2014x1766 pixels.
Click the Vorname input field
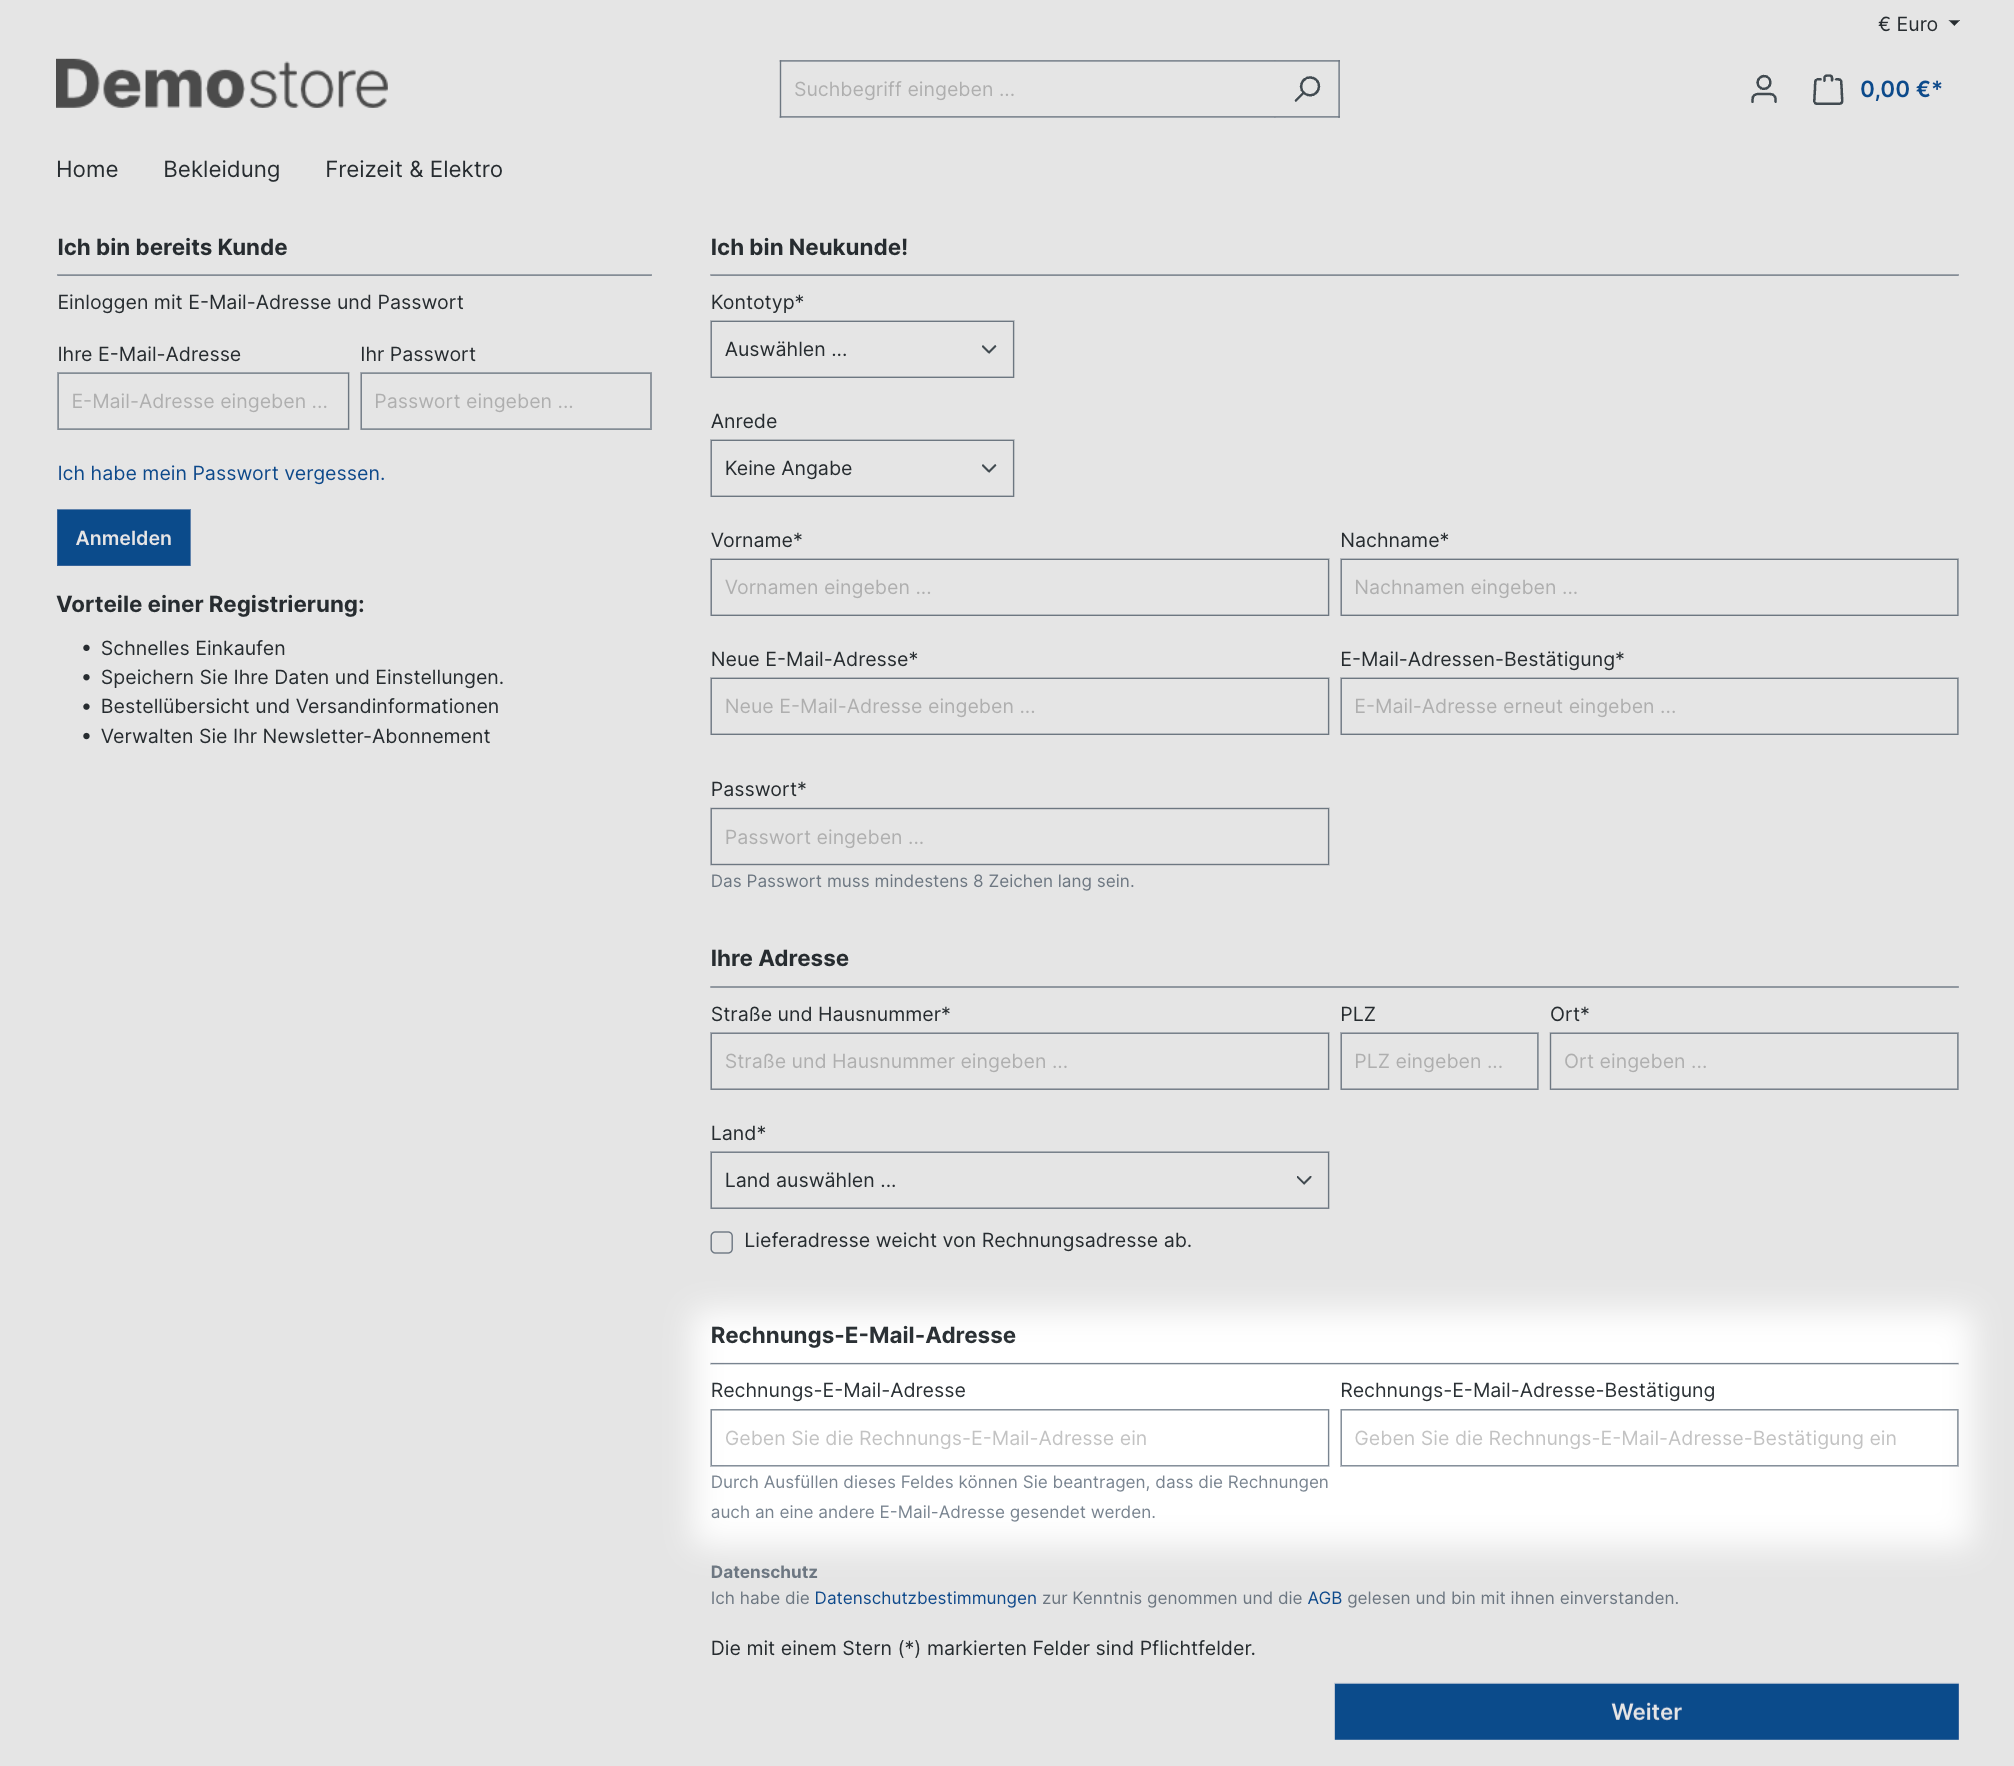coord(1019,588)
